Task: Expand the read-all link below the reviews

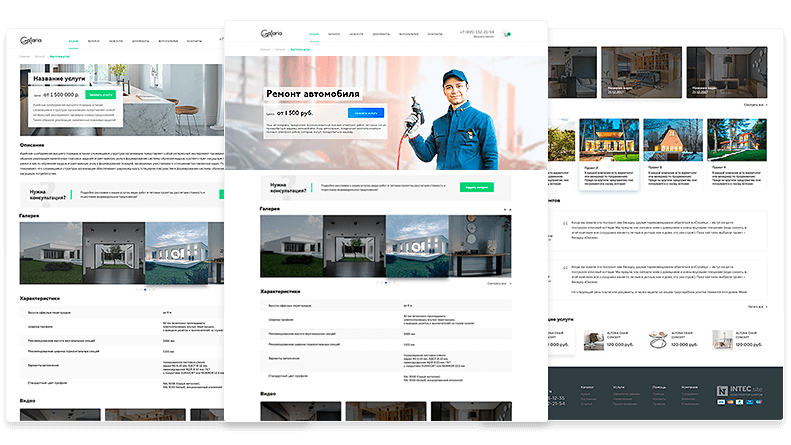Action: [757, 307]
